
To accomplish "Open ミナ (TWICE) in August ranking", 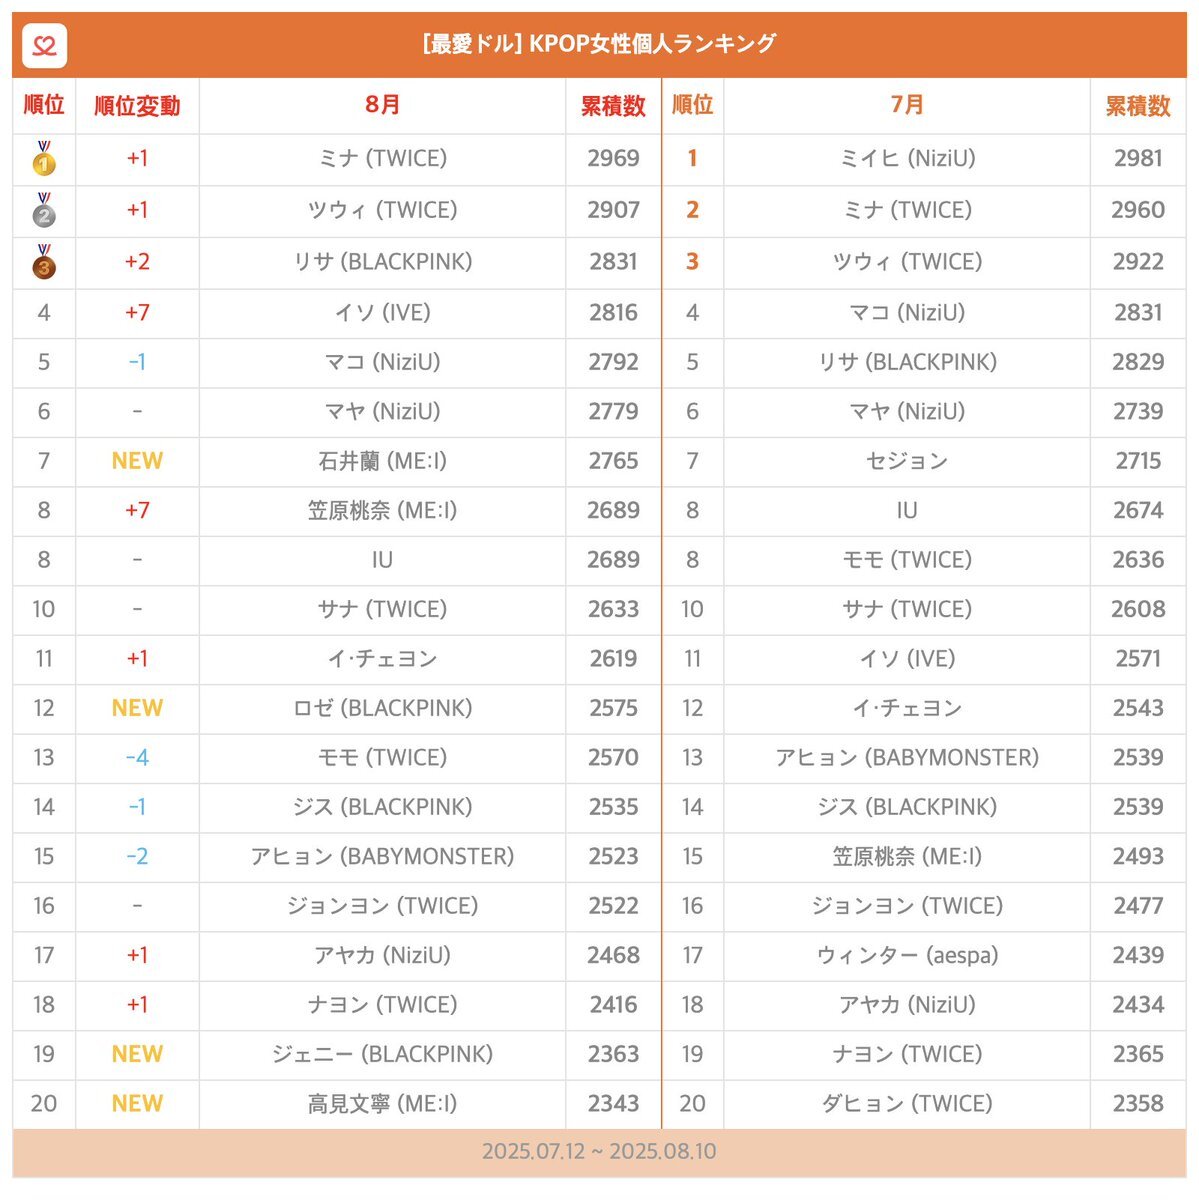I will tap(382, 158).
